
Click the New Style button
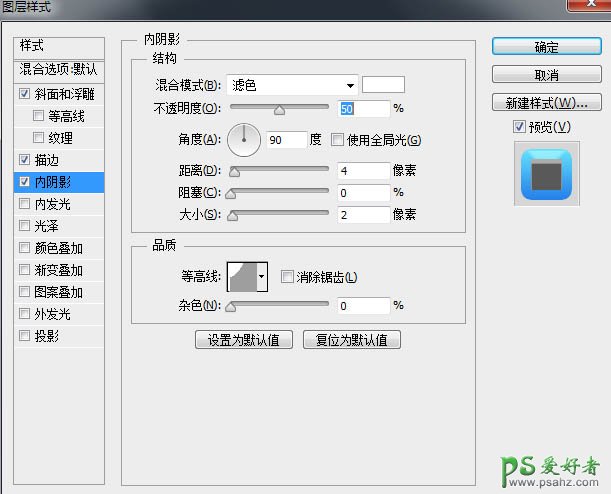pos(546,103)
